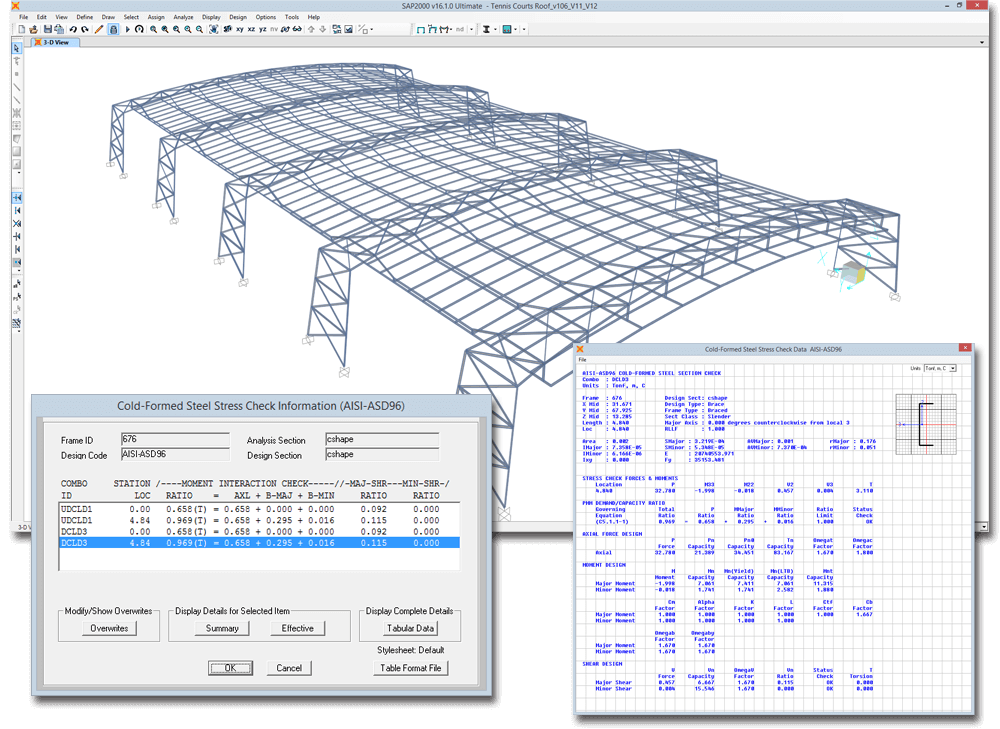Select the DCLD3 row at station 0.00
Viewport: 1000px width, 729px height.
coord(259,531)
